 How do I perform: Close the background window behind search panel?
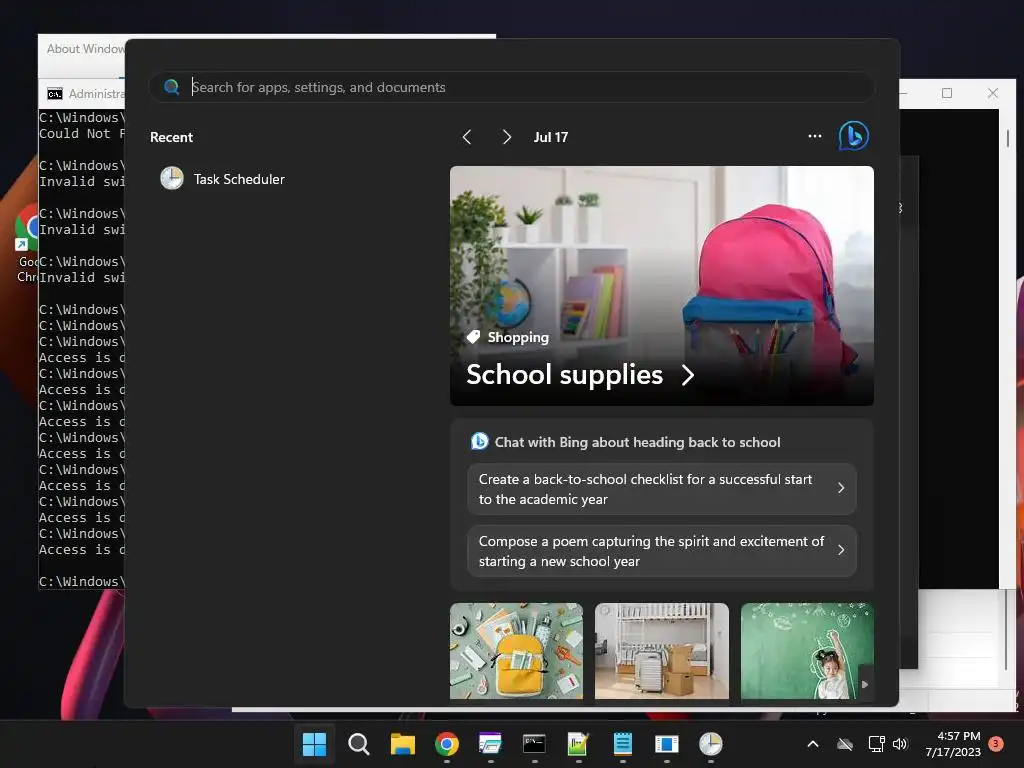pos(993,93)
